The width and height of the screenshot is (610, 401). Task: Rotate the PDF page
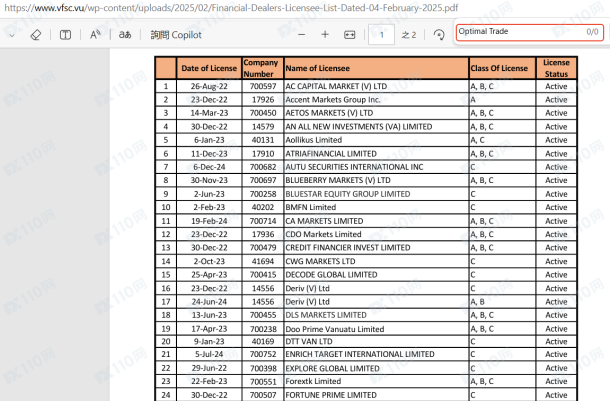click(439, 35)
